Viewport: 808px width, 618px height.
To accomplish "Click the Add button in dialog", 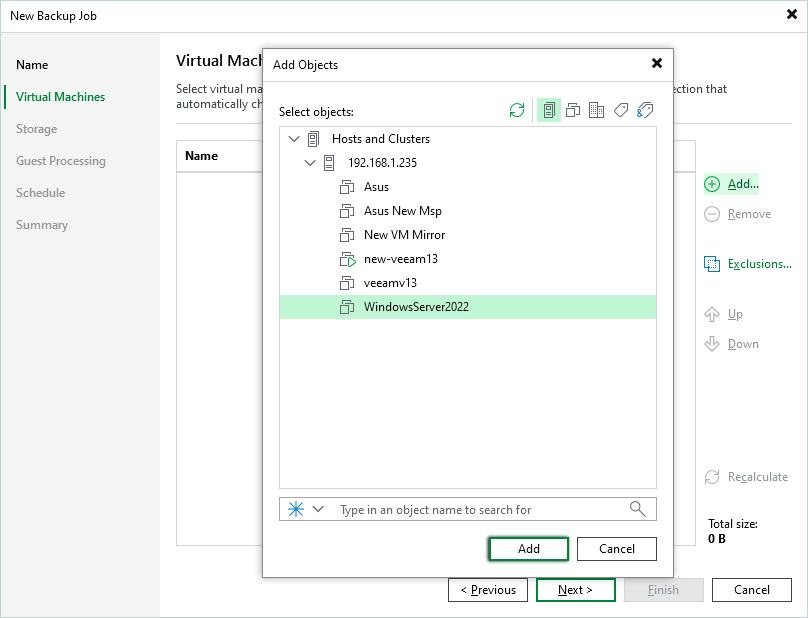I will click(528, 549).
